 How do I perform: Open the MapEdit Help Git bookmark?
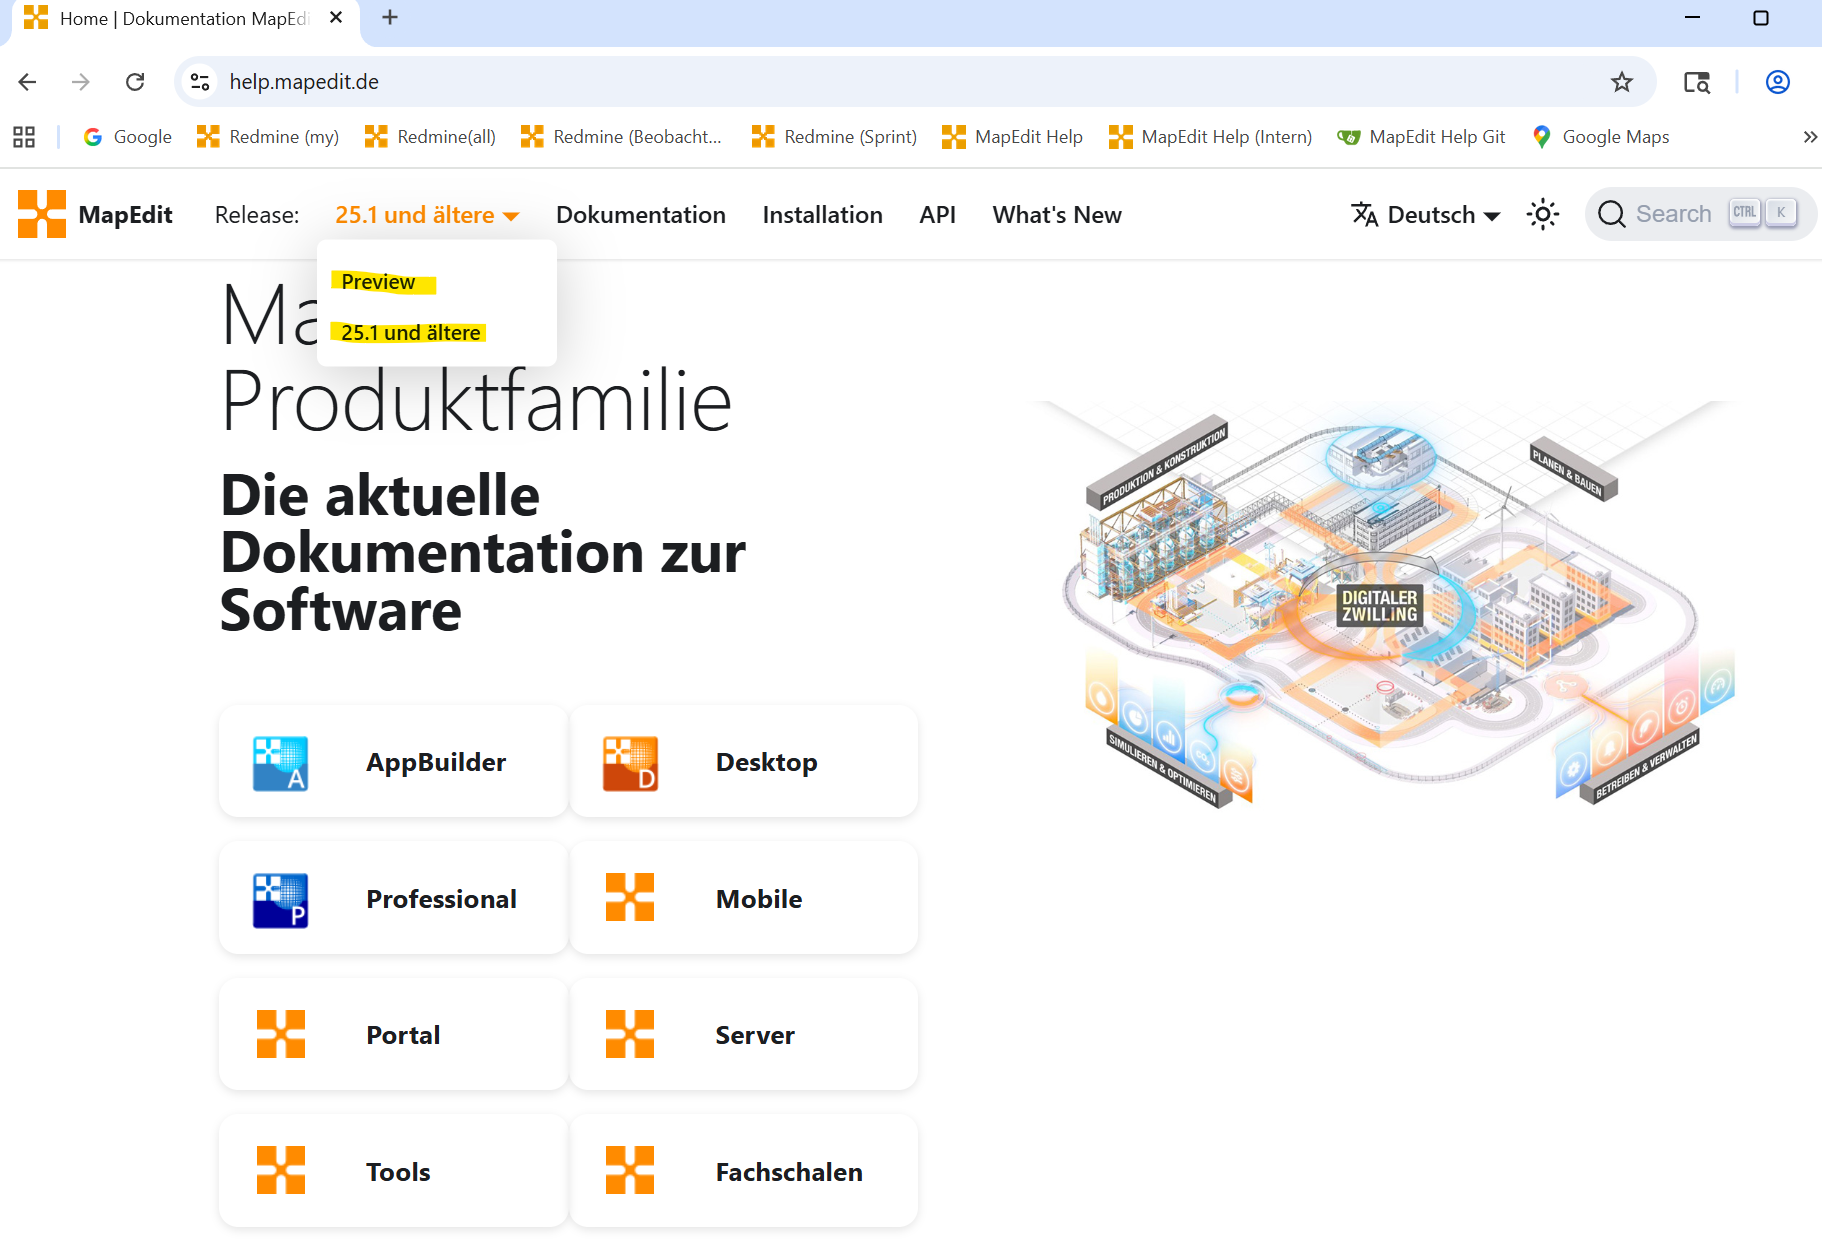pyautogui.click(x=1421, y=137)
